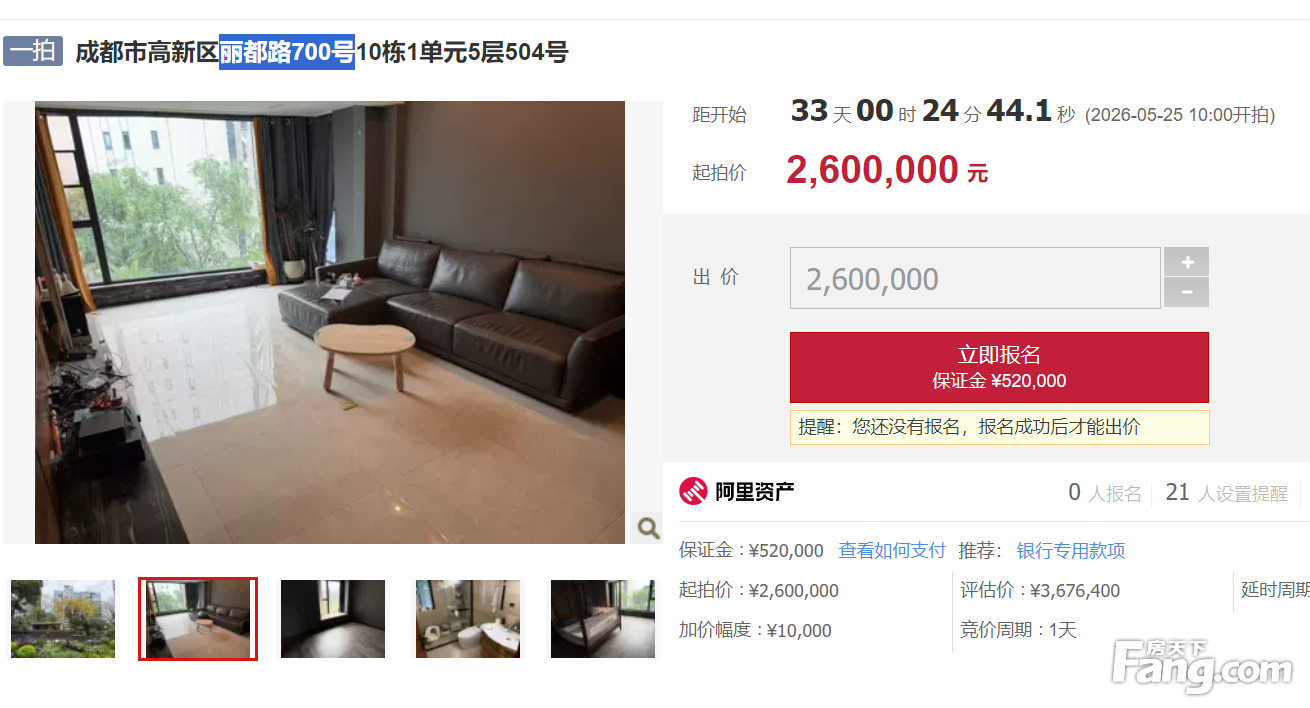
Task: Click the 0 人报名 registration counter
Action: pyautogui.click(x=1105, y=493)
